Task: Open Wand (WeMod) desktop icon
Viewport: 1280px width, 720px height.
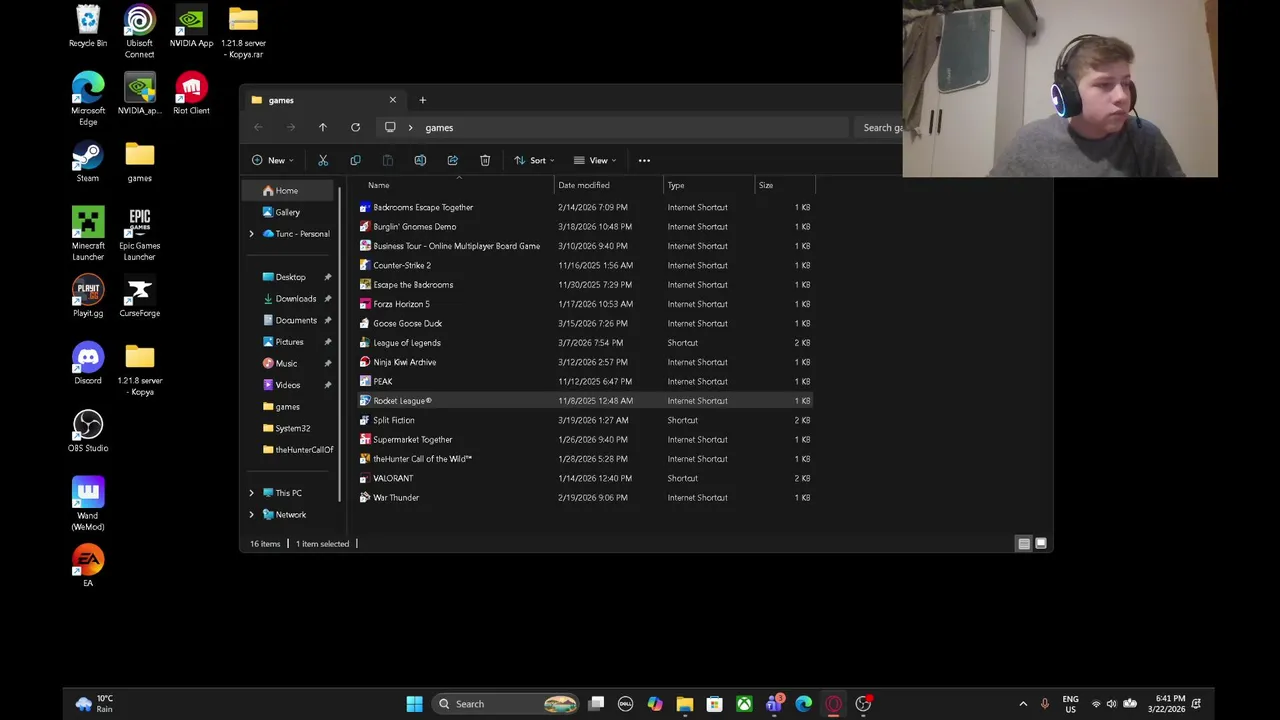Action: click(88, 504)
